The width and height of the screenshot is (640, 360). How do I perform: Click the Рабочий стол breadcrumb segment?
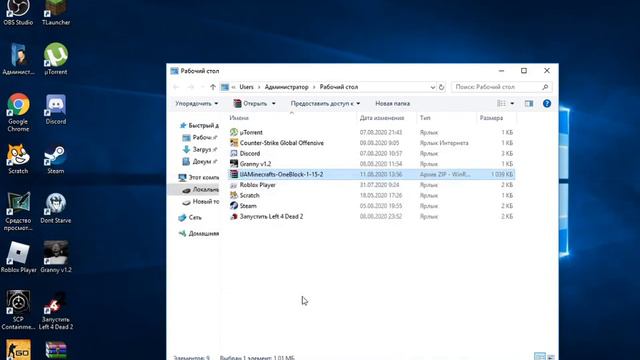click(339, 87)
